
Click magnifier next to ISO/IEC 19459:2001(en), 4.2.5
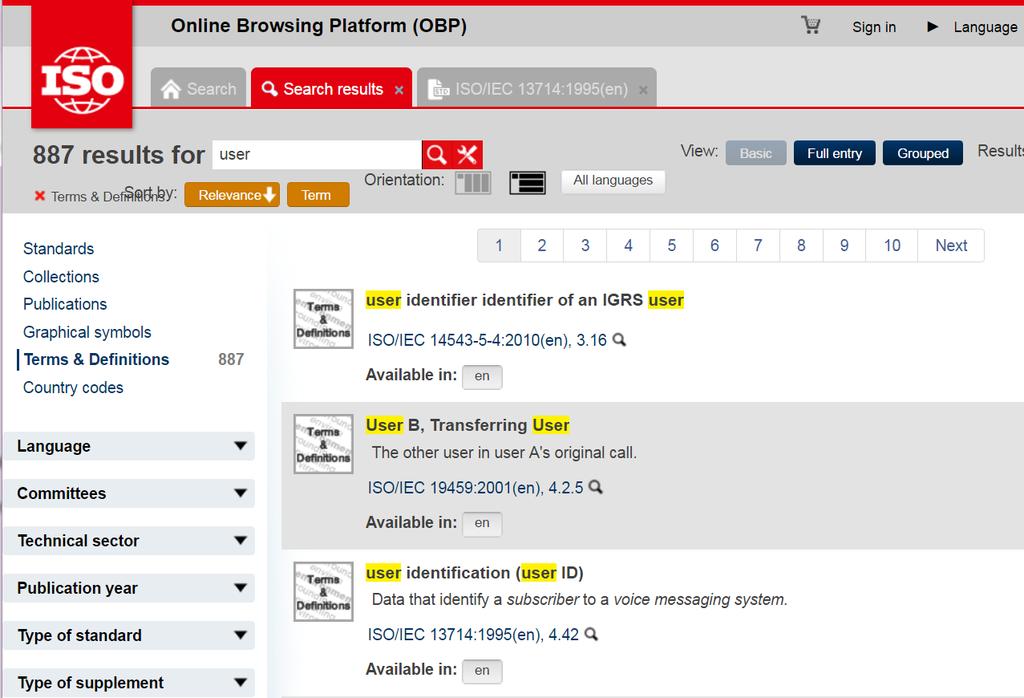(596, 487)
